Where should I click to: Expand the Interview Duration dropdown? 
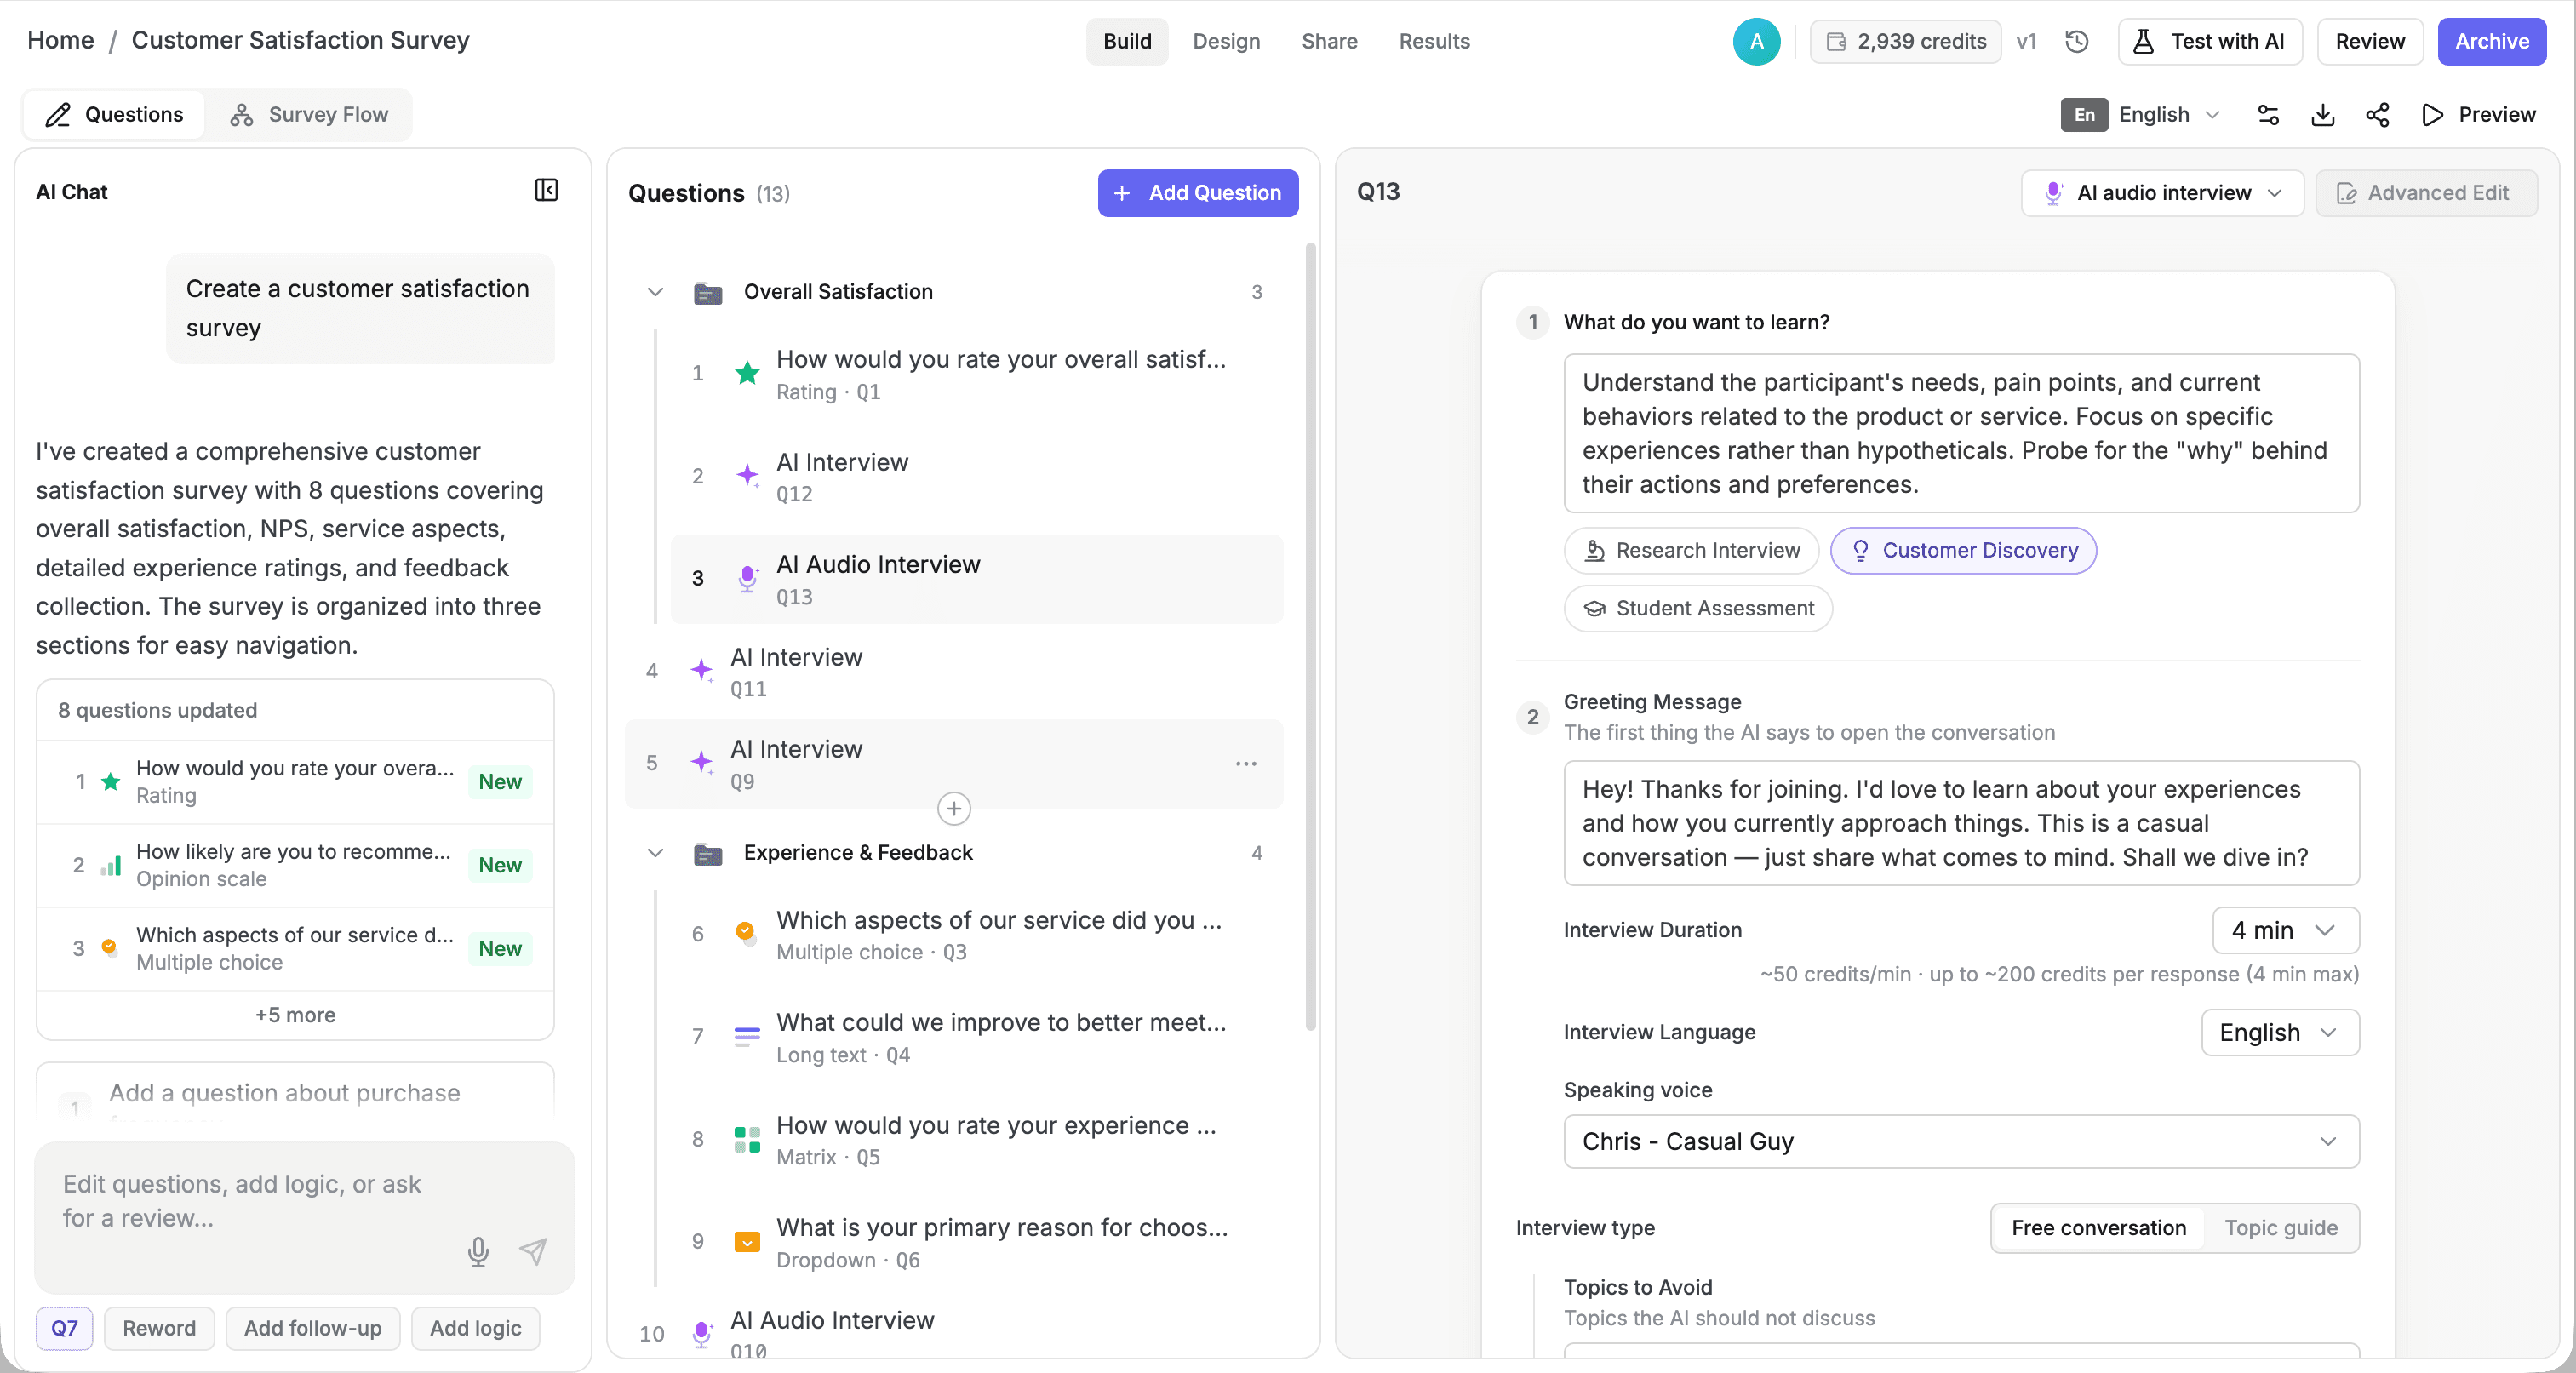(x=2284, y=930)
